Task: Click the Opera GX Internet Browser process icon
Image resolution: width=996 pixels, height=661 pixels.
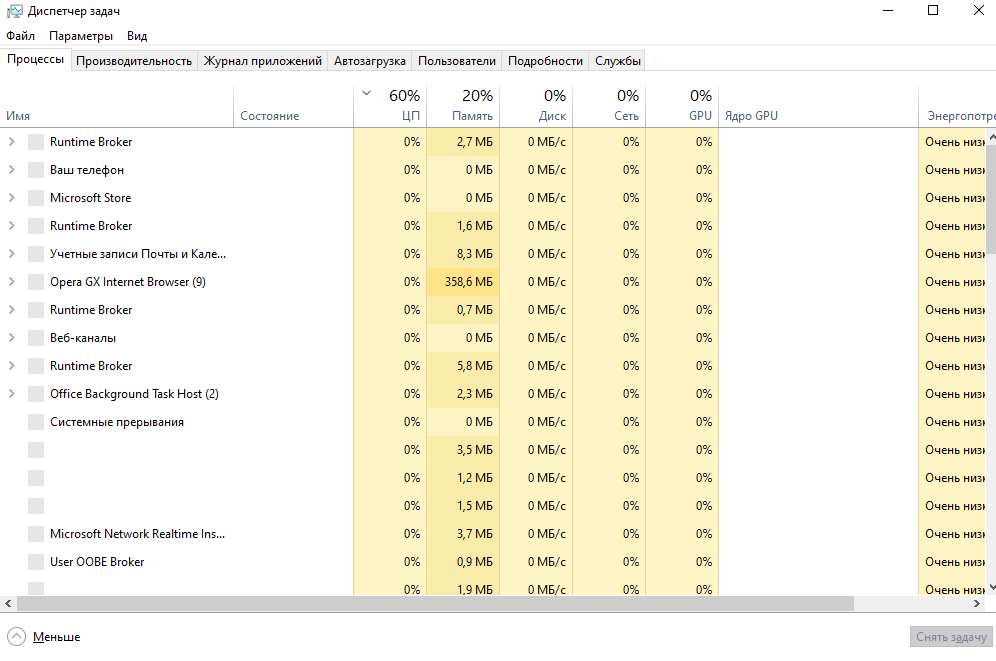Action: coord(36,282)
